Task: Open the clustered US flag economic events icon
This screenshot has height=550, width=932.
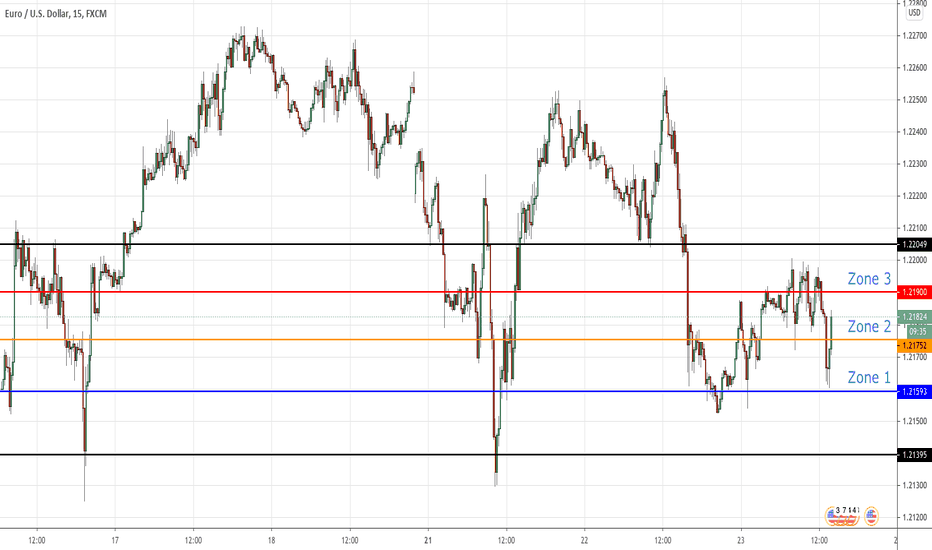Action: [842, 516]
